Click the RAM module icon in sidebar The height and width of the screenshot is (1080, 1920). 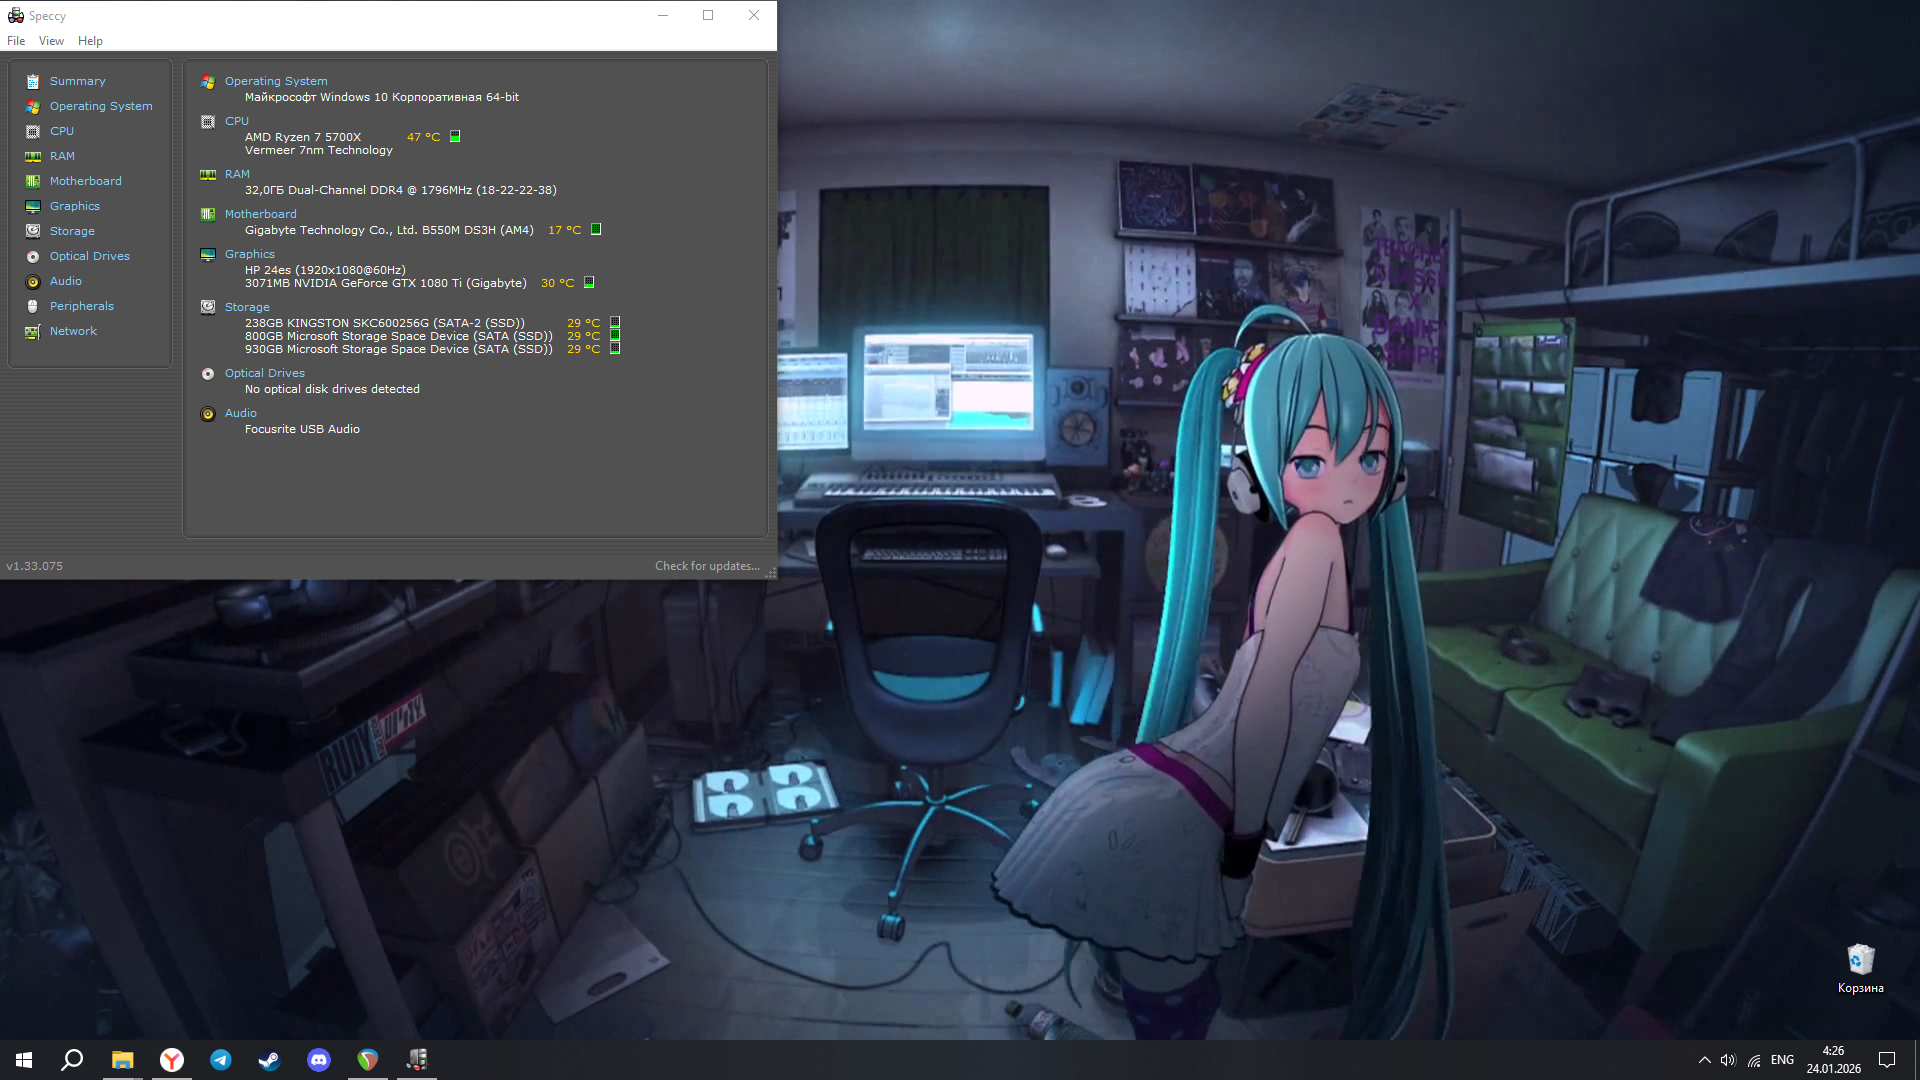(33, 156)
